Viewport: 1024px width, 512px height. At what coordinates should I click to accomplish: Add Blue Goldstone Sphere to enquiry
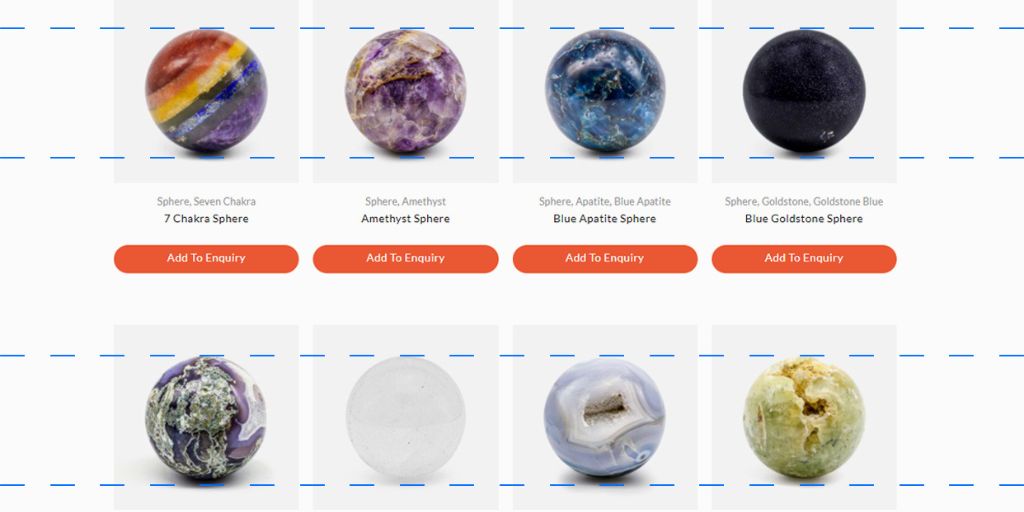(804, 259)
